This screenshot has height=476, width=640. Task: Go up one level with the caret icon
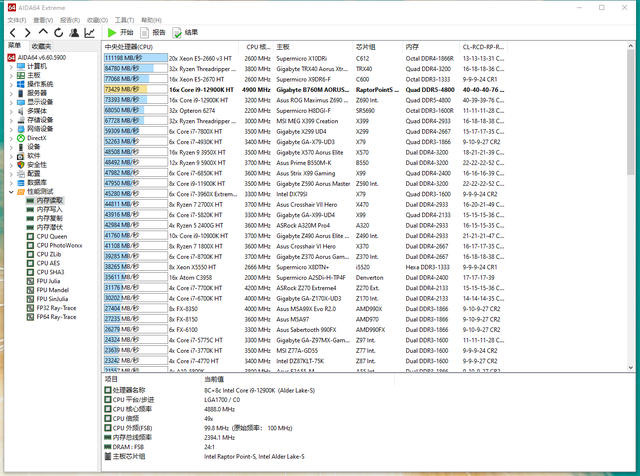(x=43, y=32)
